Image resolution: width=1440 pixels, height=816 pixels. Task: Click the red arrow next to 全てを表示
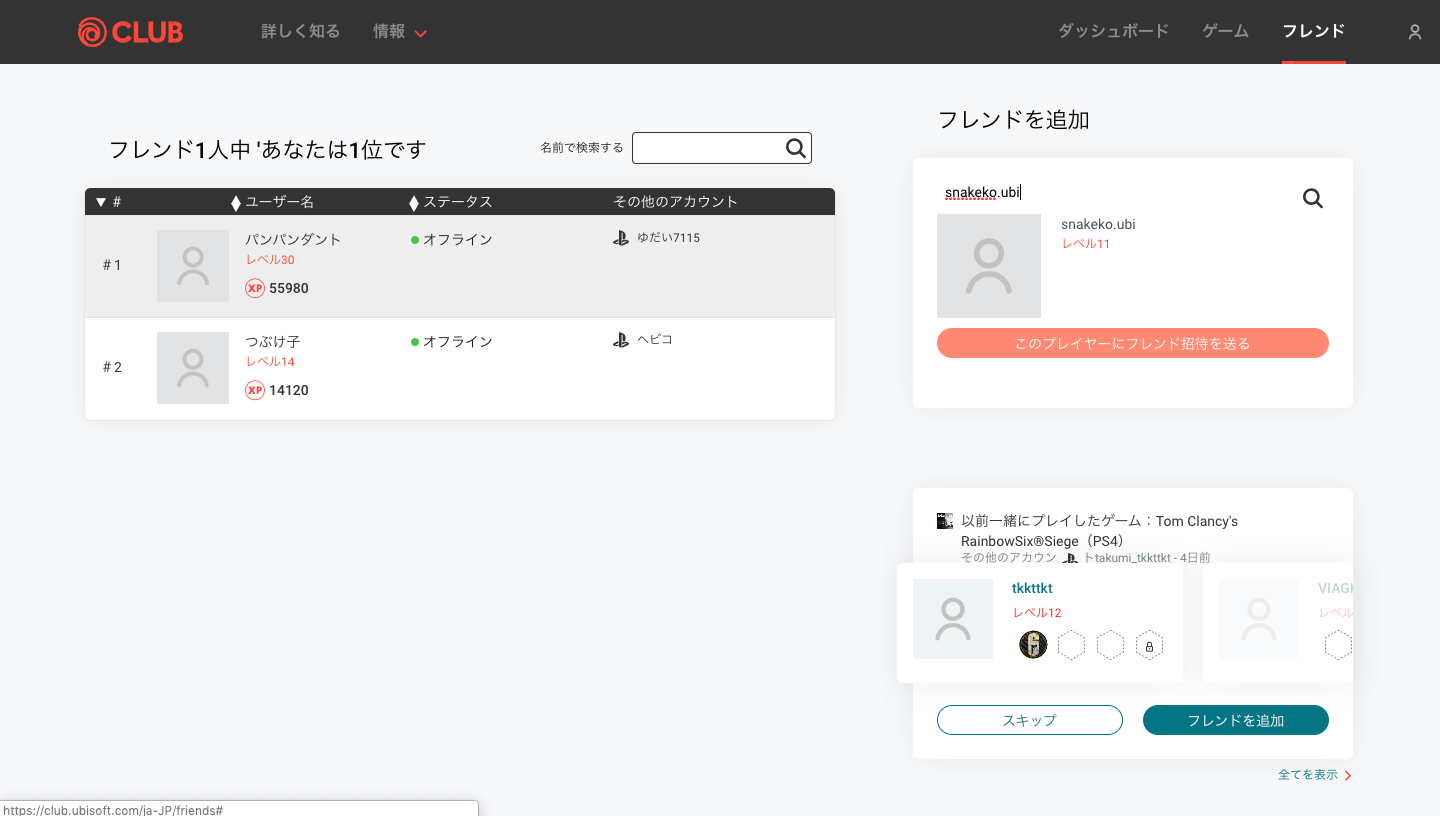point(1348,775)
